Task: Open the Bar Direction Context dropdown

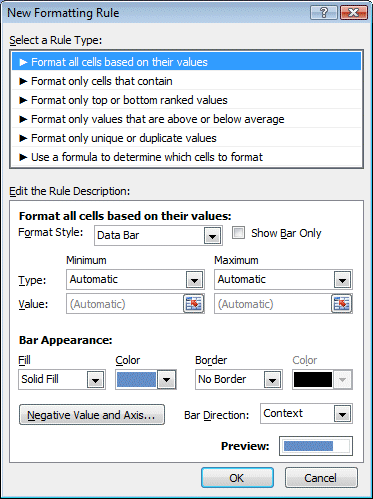Action: pos(306,414)
